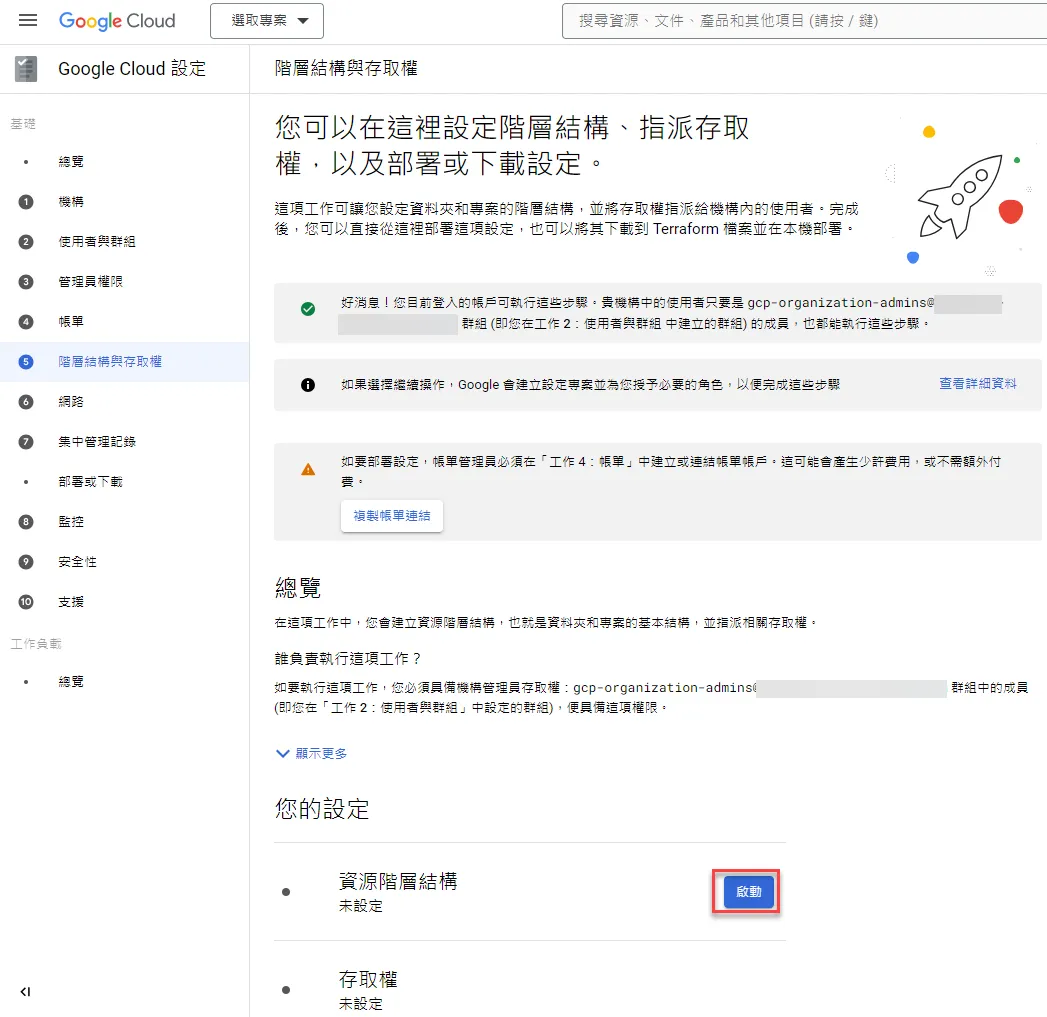Click the 您的設定 section heading
This screenshot has height=1017, width=1047.
click(x=322, y=809)
